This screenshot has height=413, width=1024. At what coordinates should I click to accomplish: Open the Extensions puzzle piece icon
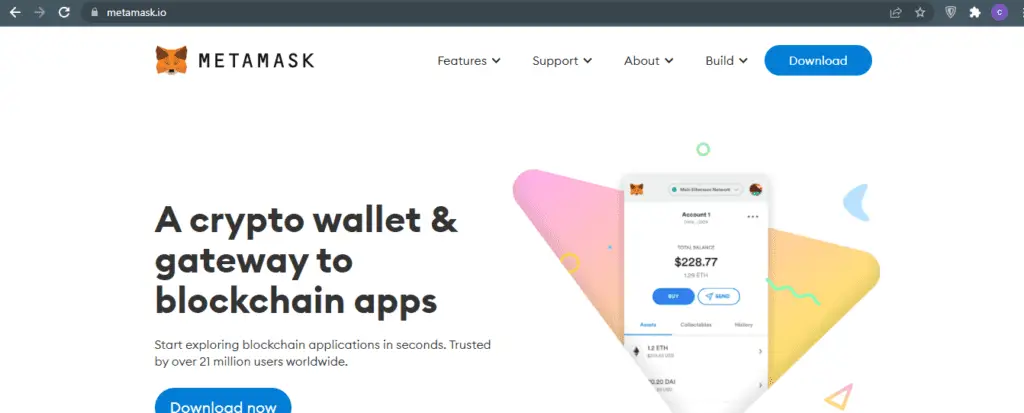975,12
